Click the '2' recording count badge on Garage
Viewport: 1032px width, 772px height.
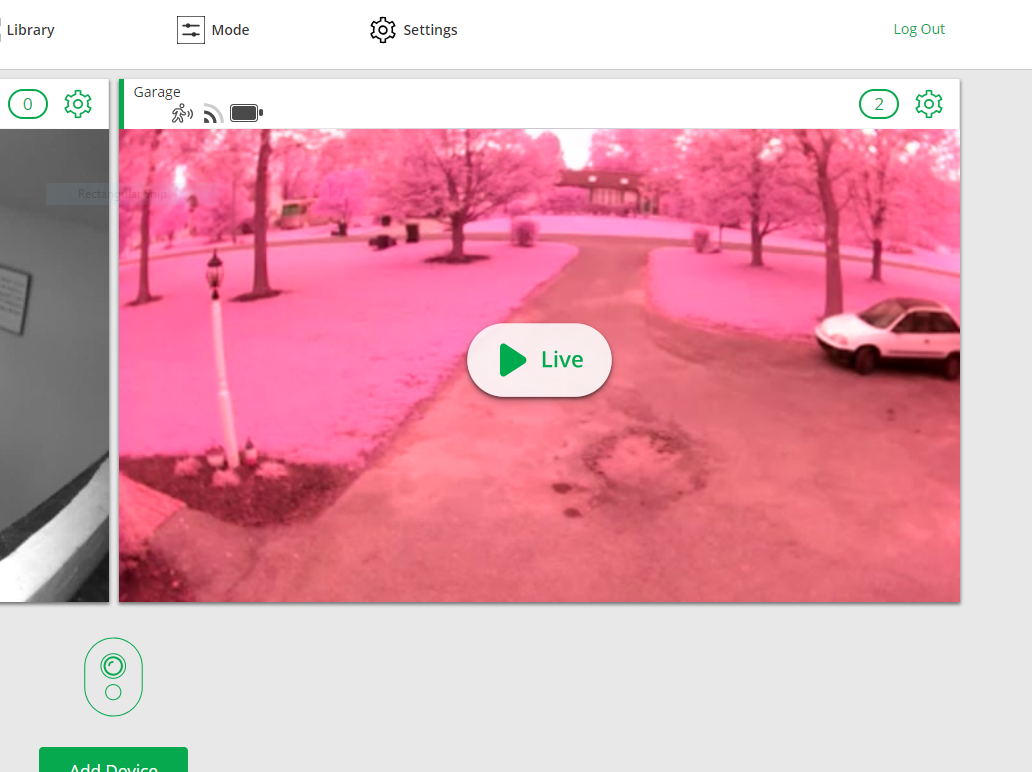[x=879, y=103]
